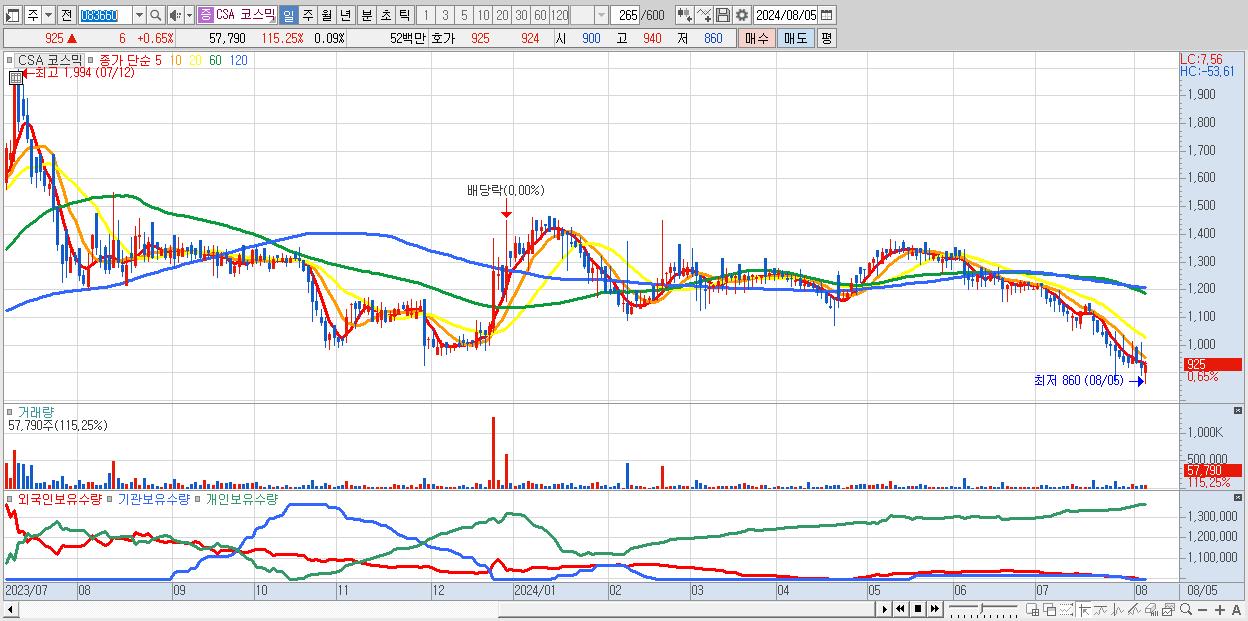Click the play button in bottom toolbar

(x=885, y=608)
